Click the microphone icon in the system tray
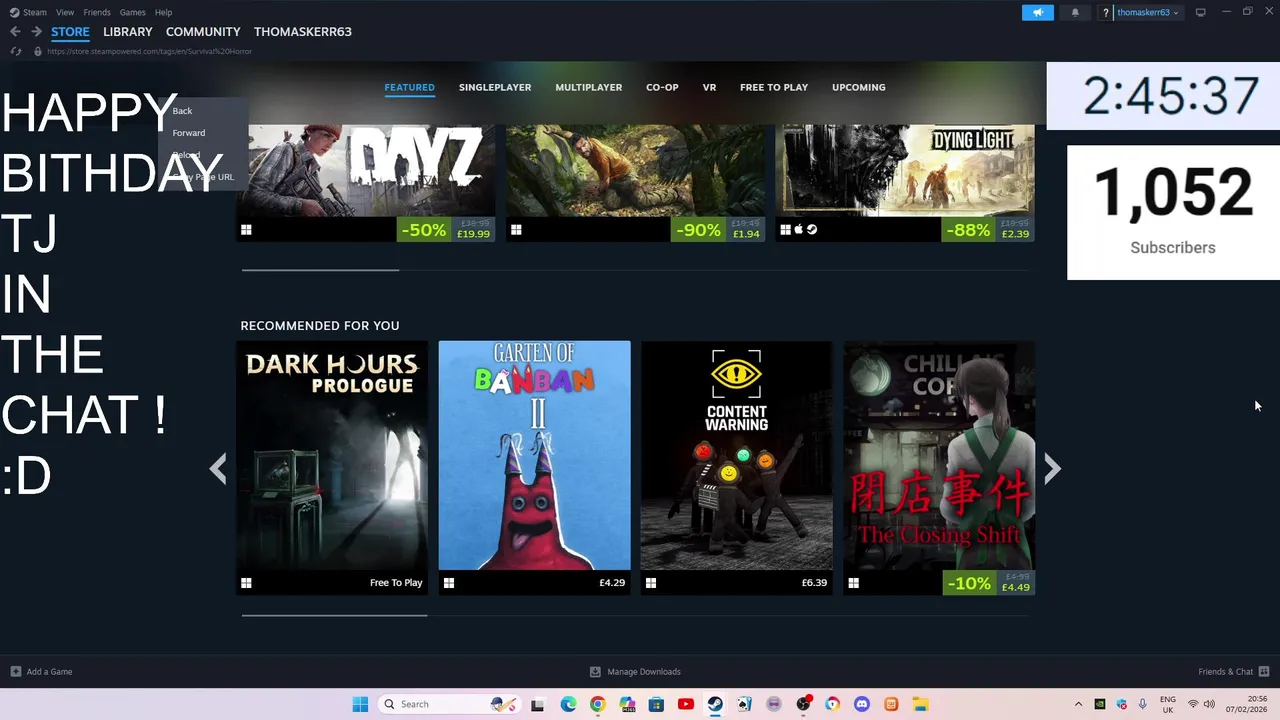 point(1142,704)
